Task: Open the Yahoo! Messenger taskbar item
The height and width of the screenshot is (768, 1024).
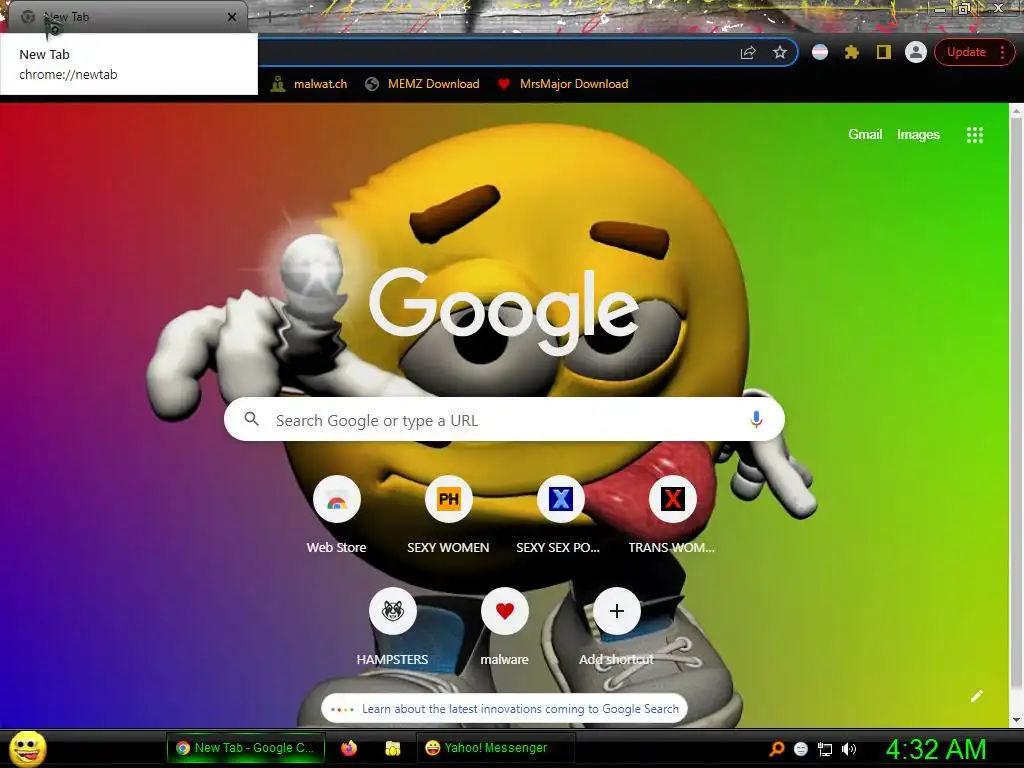Action: (x=496, y=748)
